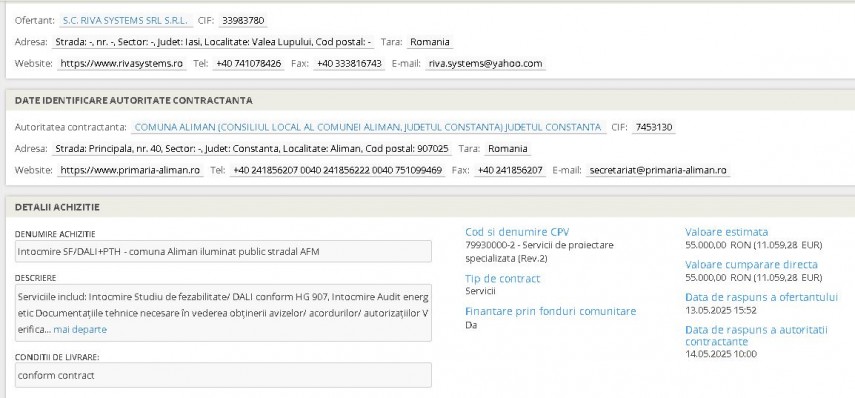
Task: Select the date 14.05.2025 10:00
Action: [721, 354]
